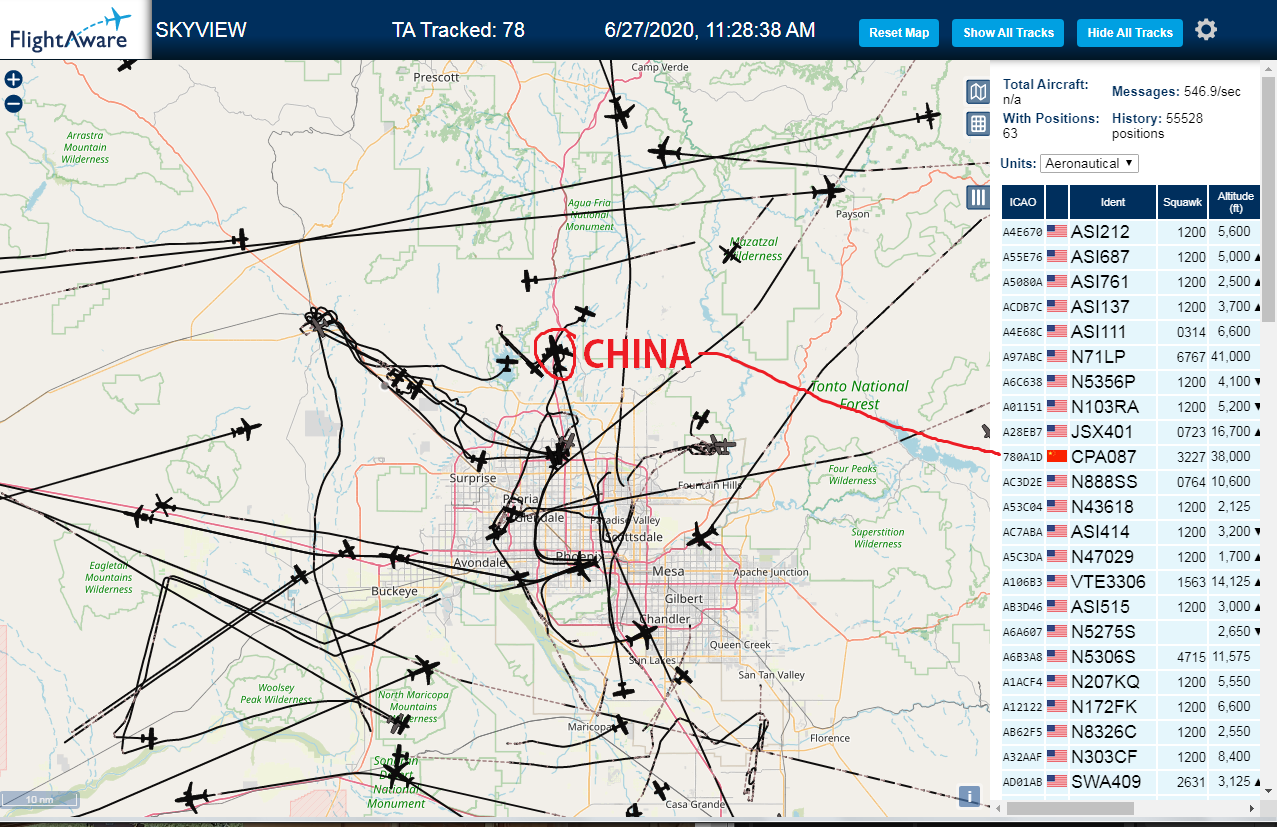Image resolution: width=1277 pixels, height=827 pixels.
Task: Select the ASI515 aircraft row
Action: 1131,606
